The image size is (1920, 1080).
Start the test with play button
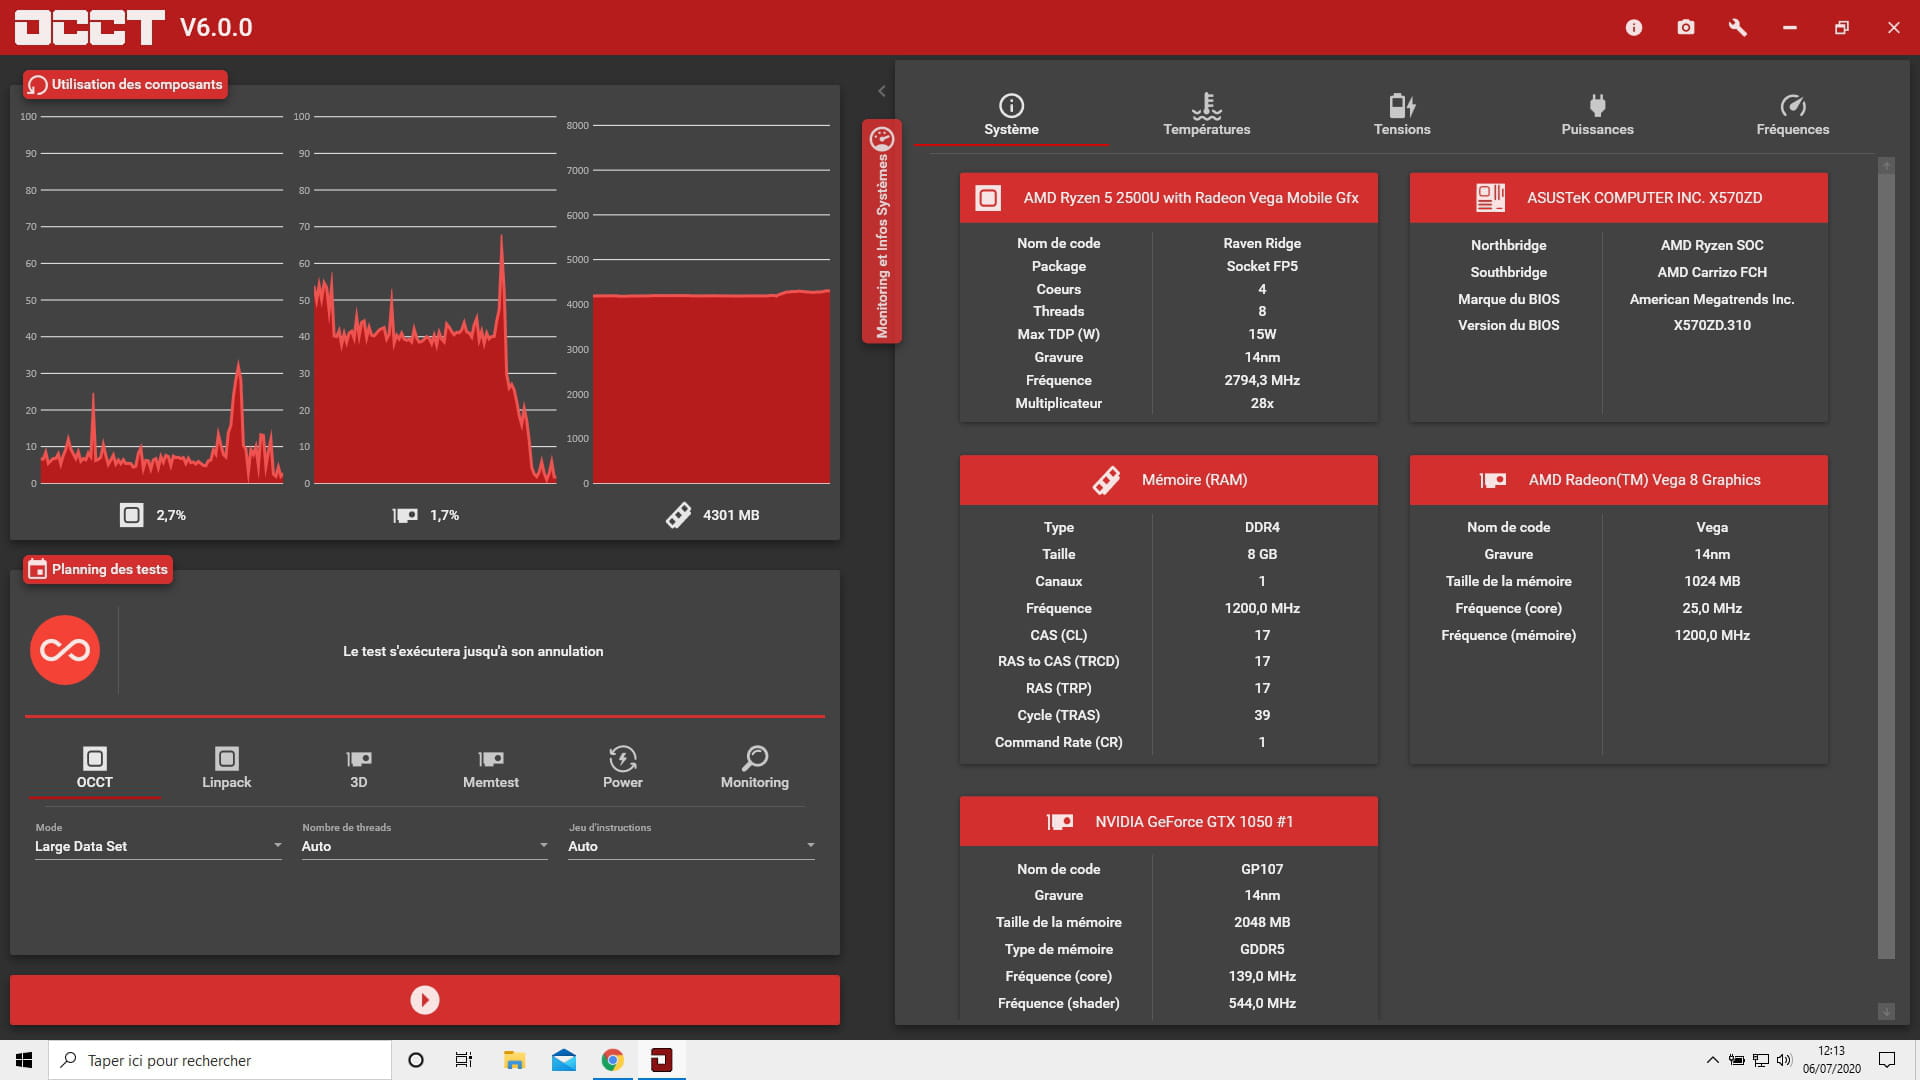point(425,1000)
